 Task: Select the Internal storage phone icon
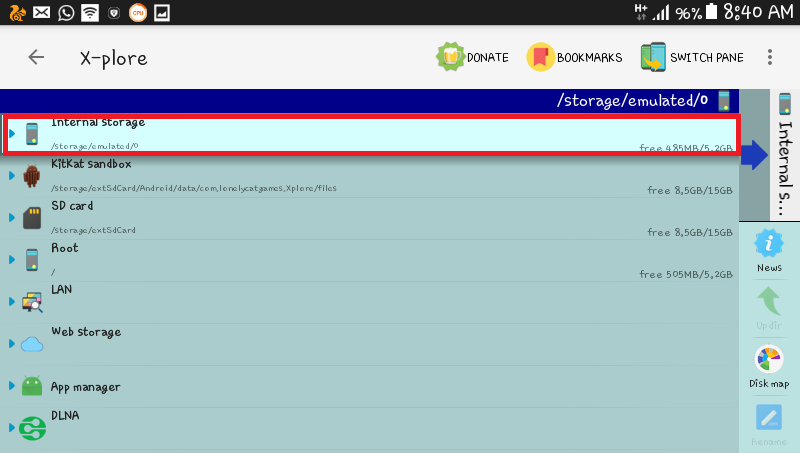pos(32,134)
